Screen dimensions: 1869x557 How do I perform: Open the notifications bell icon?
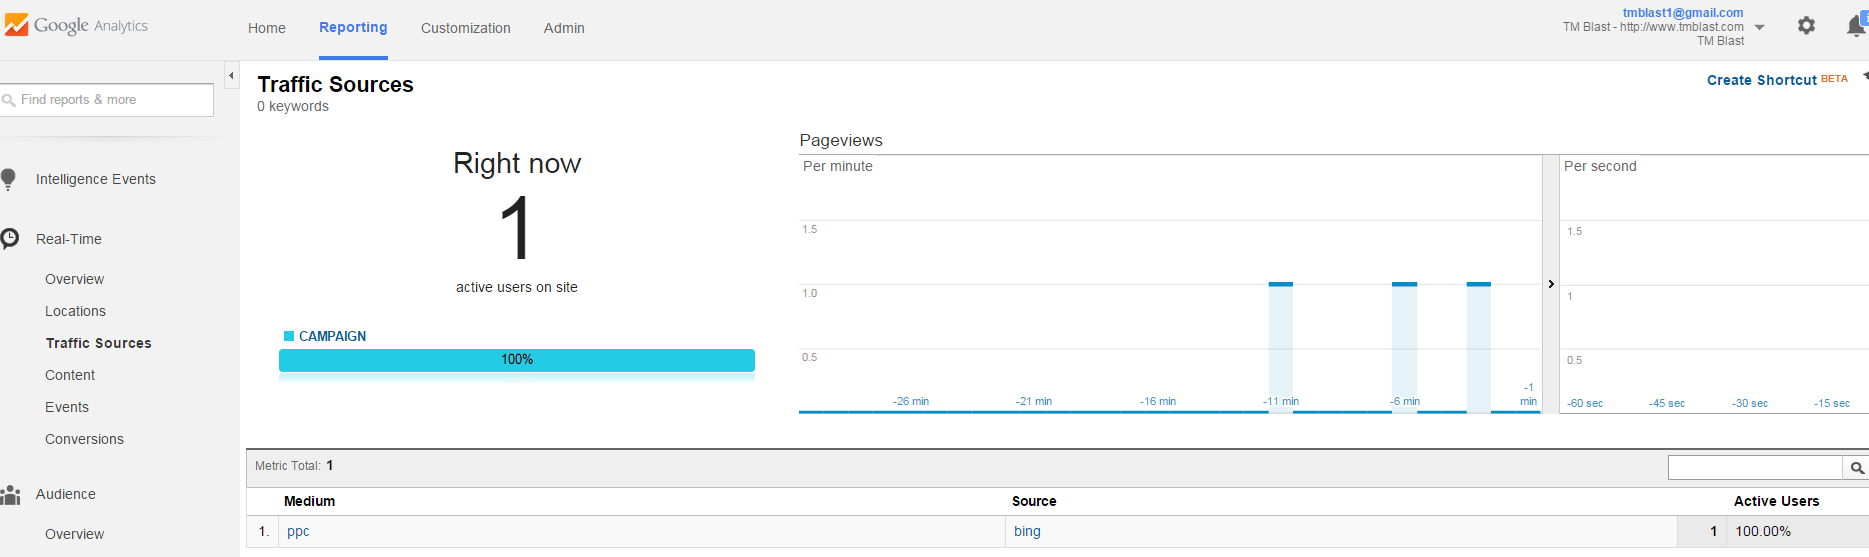[1856, 26]
